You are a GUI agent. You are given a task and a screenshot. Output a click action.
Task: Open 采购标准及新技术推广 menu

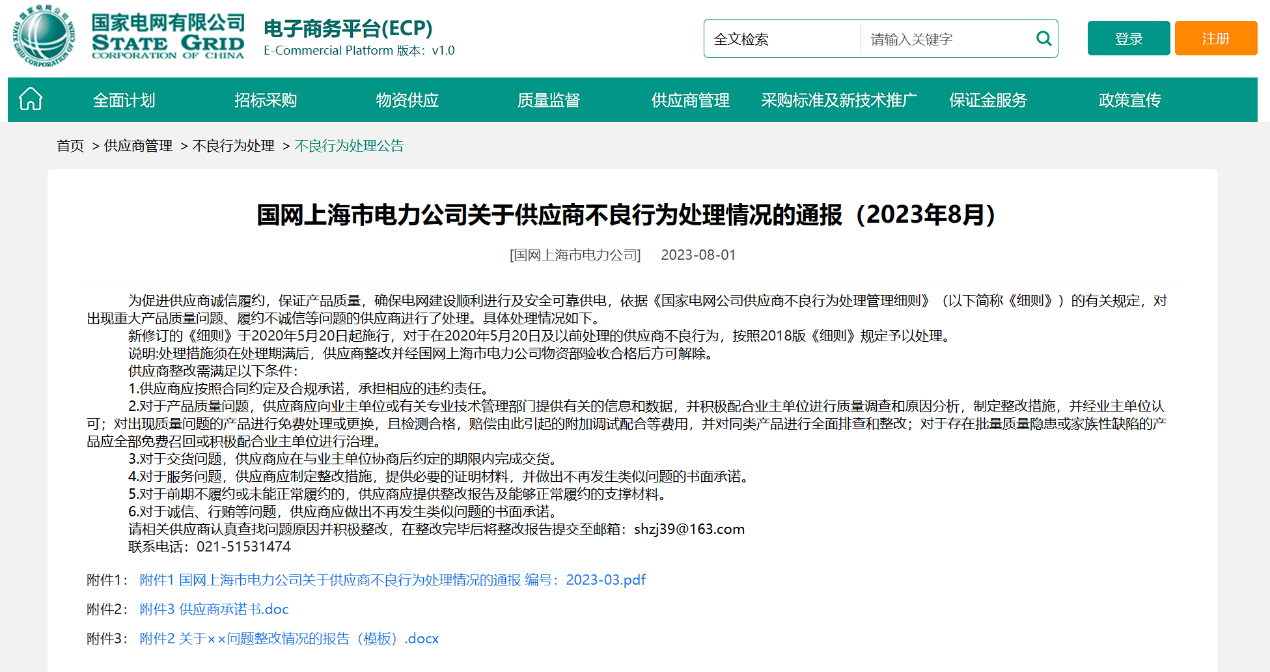point(838,100)
